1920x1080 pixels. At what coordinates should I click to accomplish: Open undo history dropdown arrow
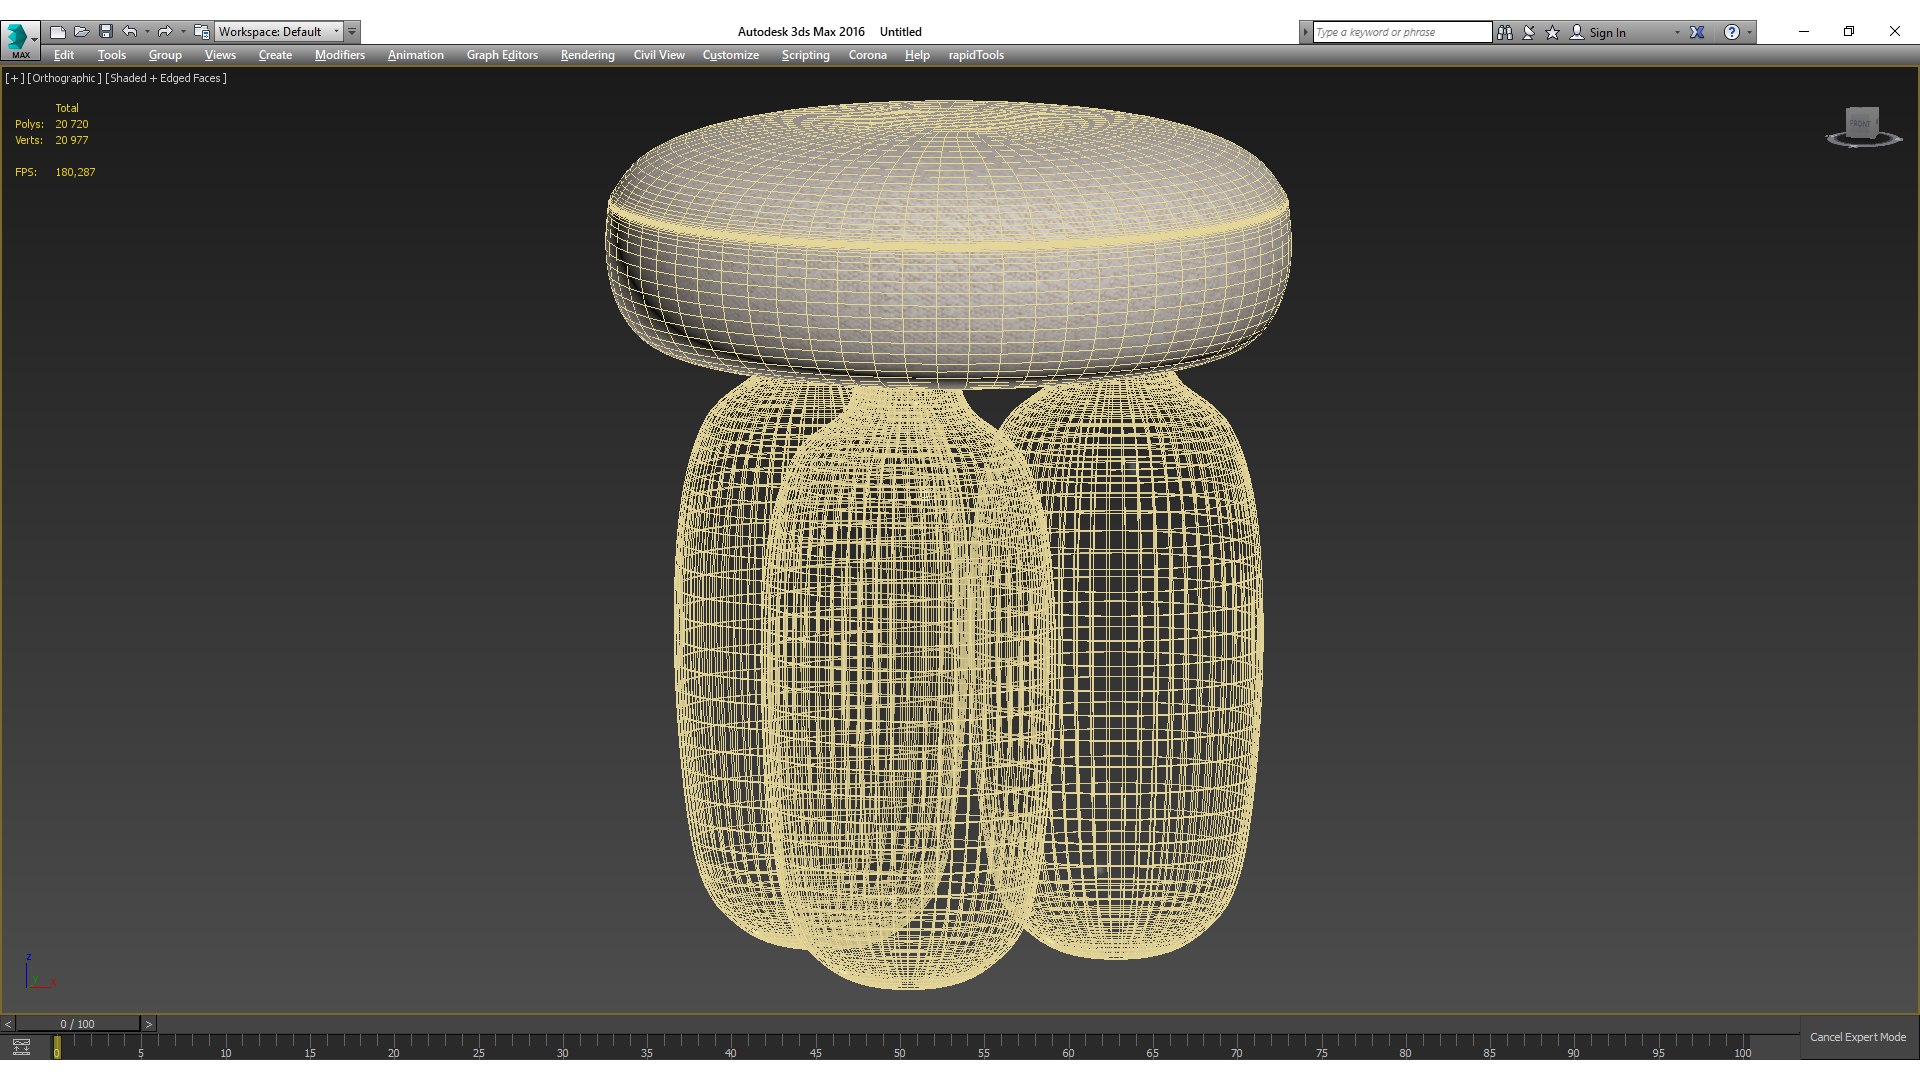147,32
